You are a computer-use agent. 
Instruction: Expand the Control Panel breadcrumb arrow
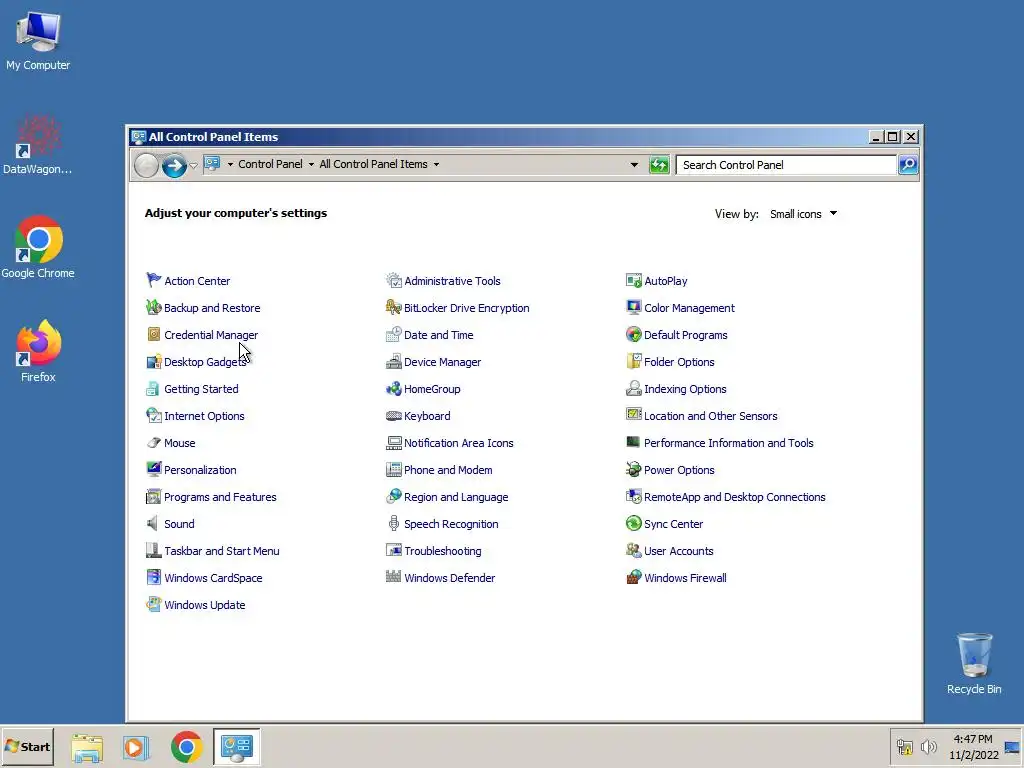(x=311, y=165)
